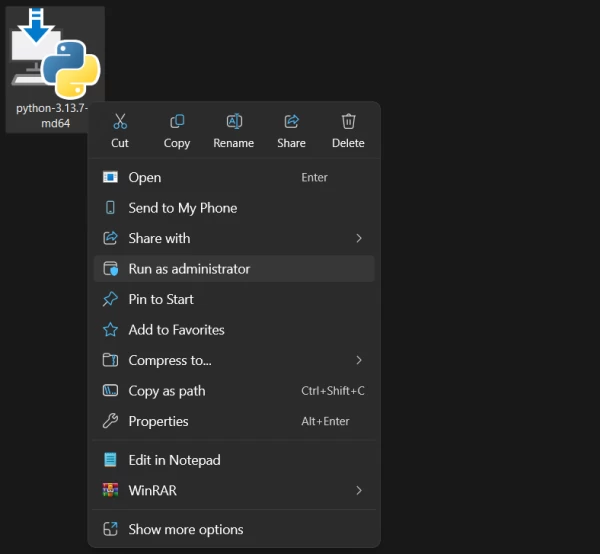Choose Copy as path
Screen dimensions: 600x554
167,391
